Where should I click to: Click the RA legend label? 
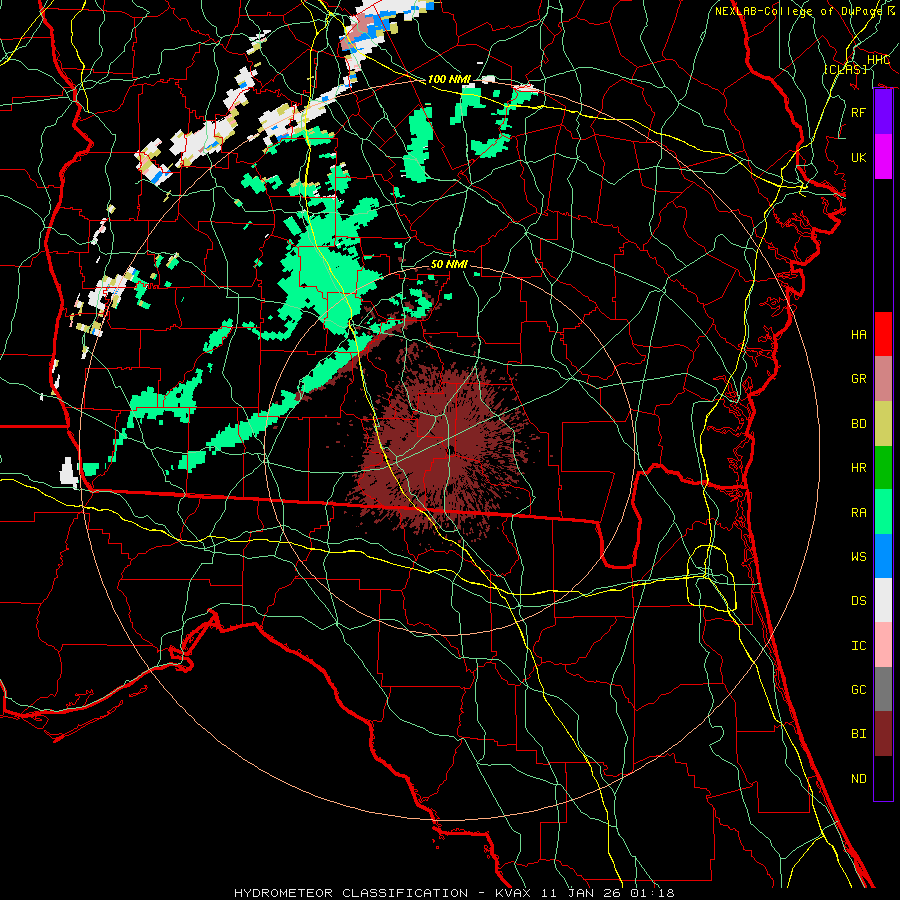click(859, 513)
